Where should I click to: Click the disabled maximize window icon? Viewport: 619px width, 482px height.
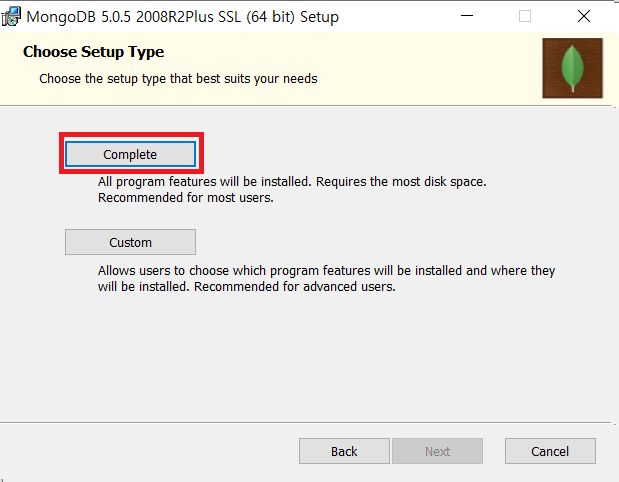(x=525, y=16)
